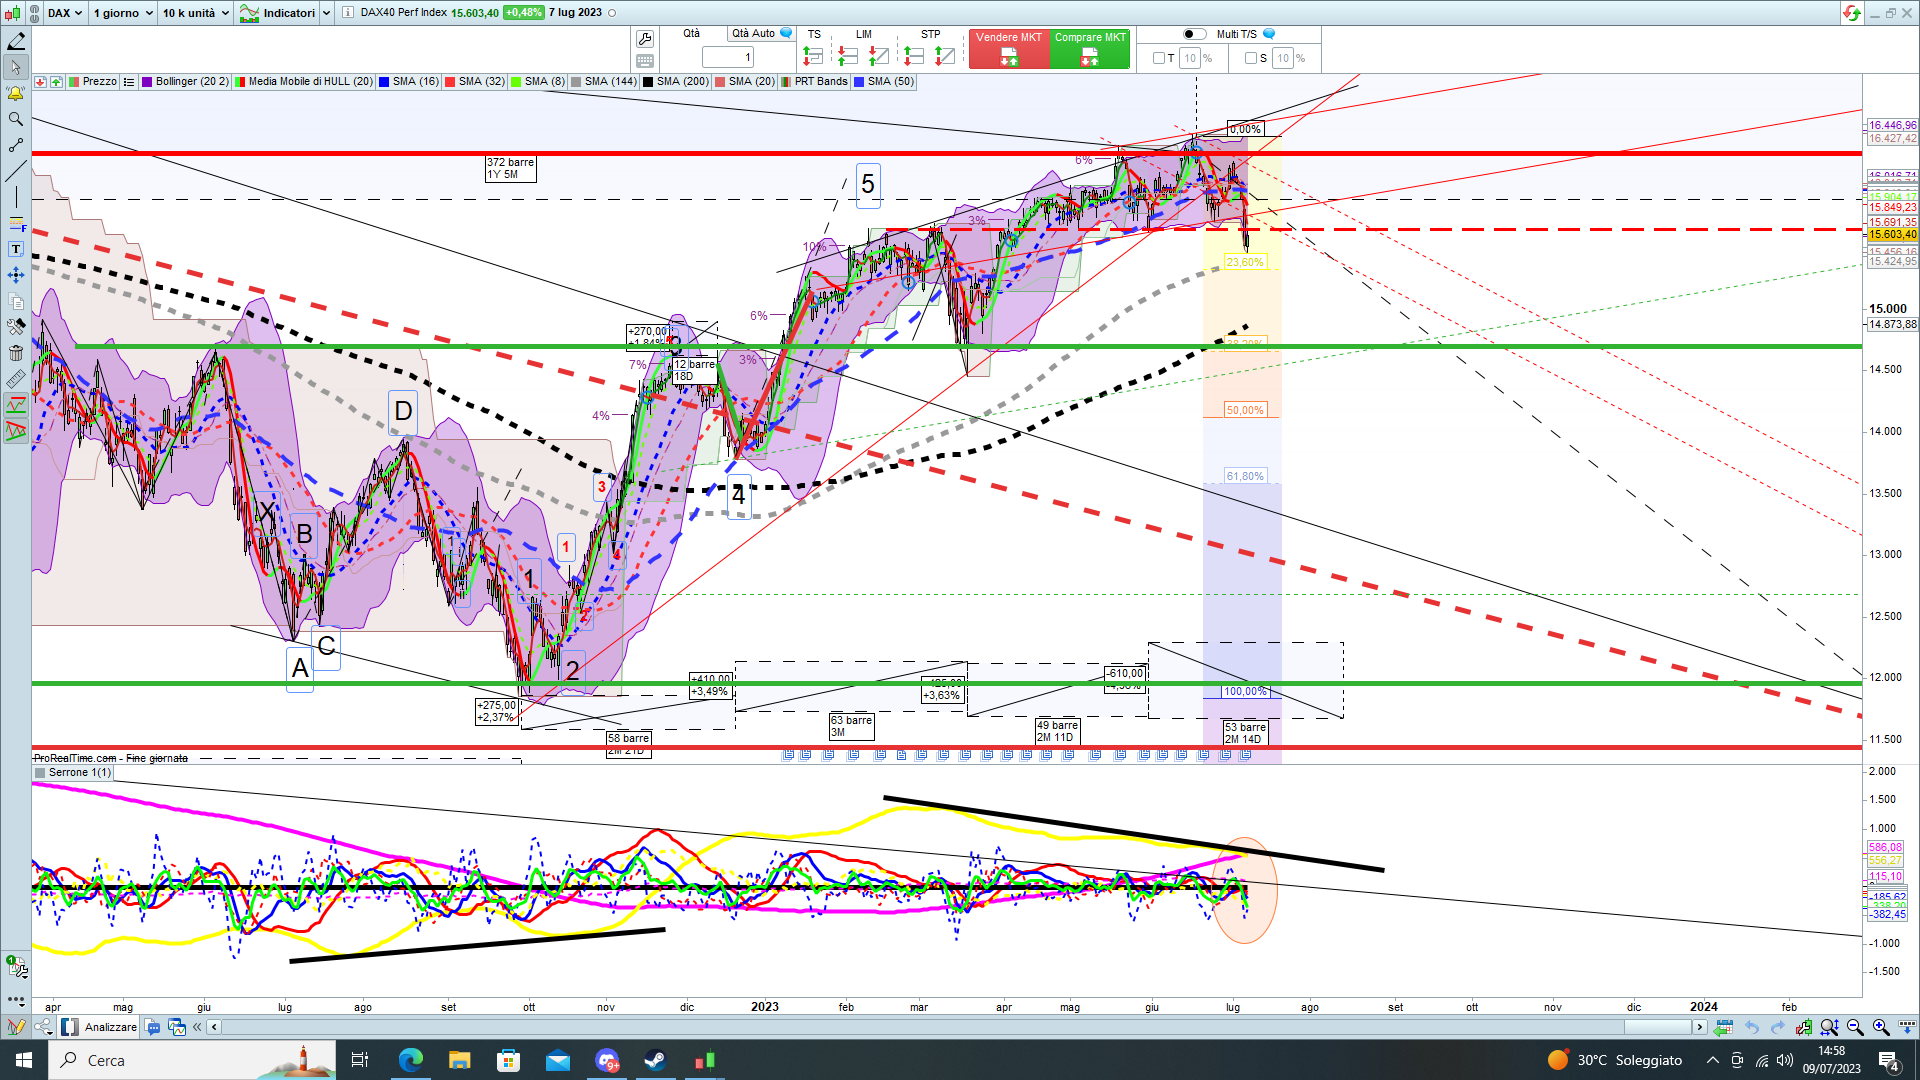Click the Vendere MKT sell button
This screenshot has width=1920, height=1080.
[x=1008, y=49]
